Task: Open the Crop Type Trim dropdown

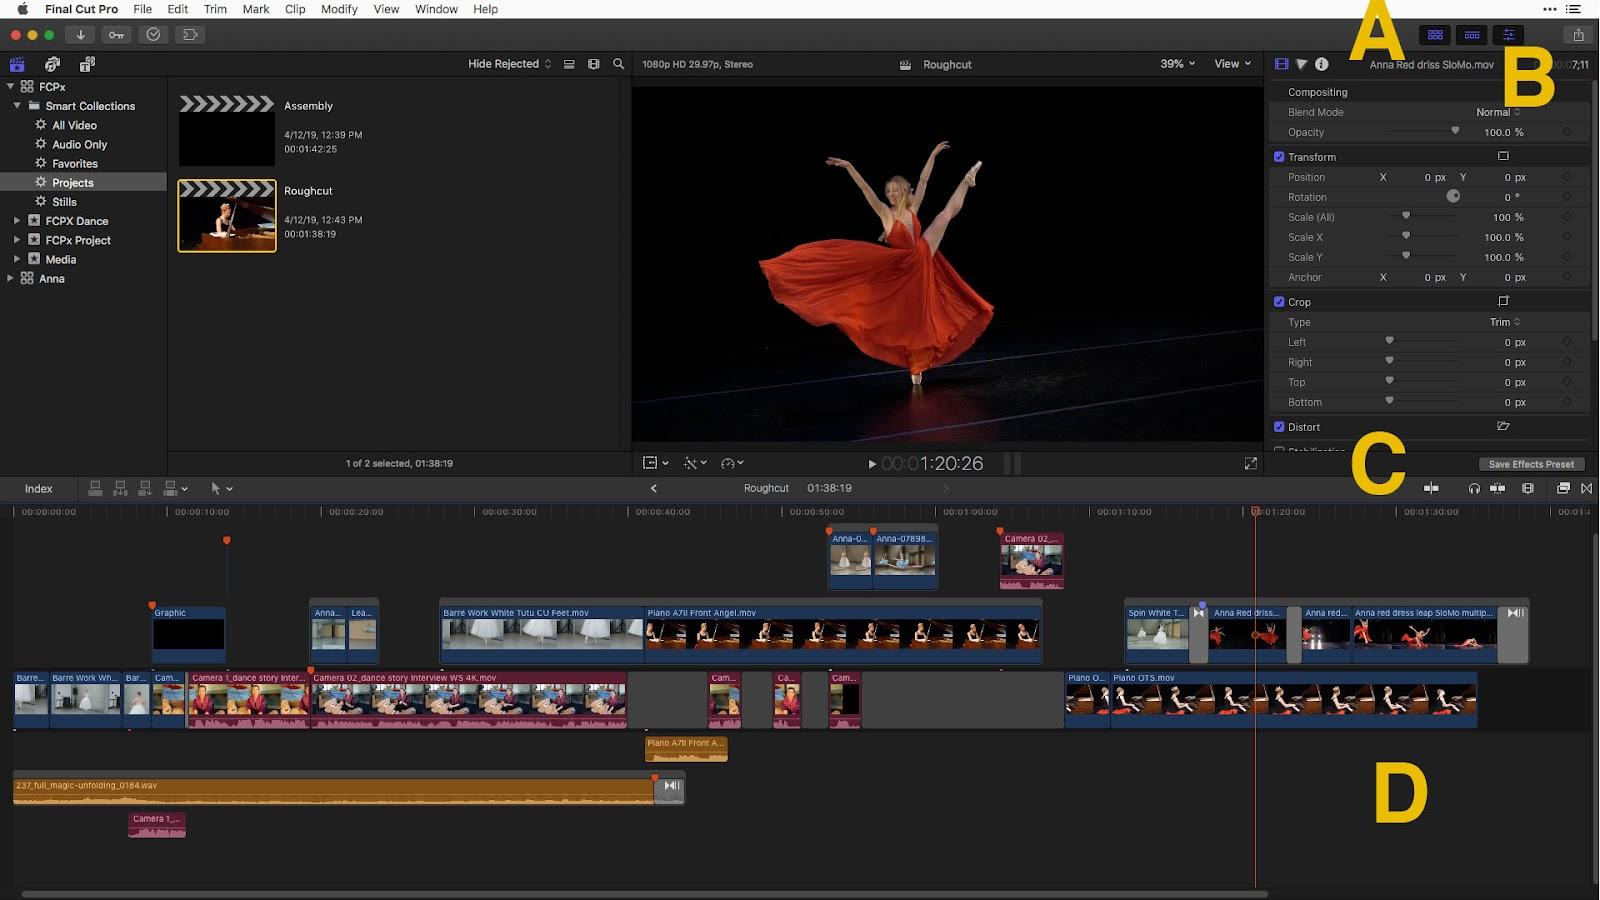Action: click(x=1505, y=322)
